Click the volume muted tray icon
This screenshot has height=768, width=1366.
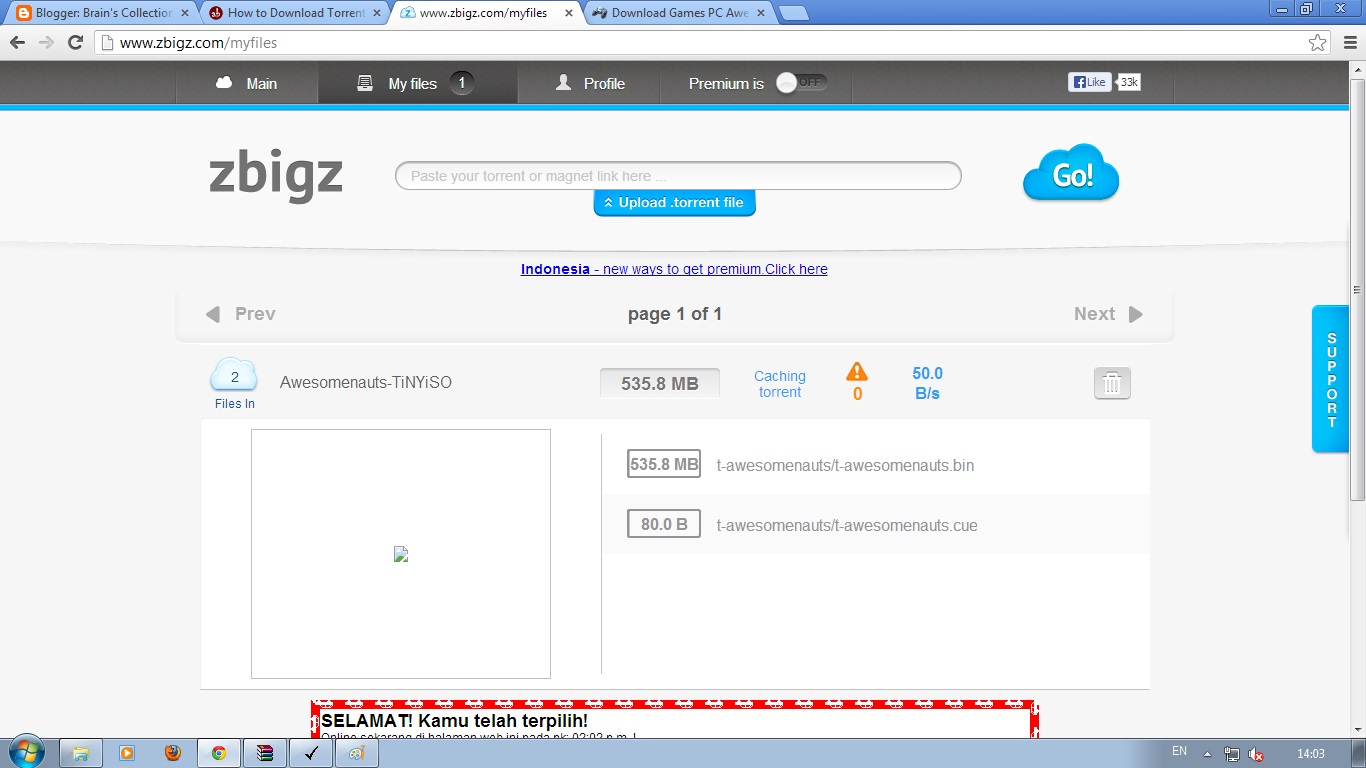[1256, 754]
